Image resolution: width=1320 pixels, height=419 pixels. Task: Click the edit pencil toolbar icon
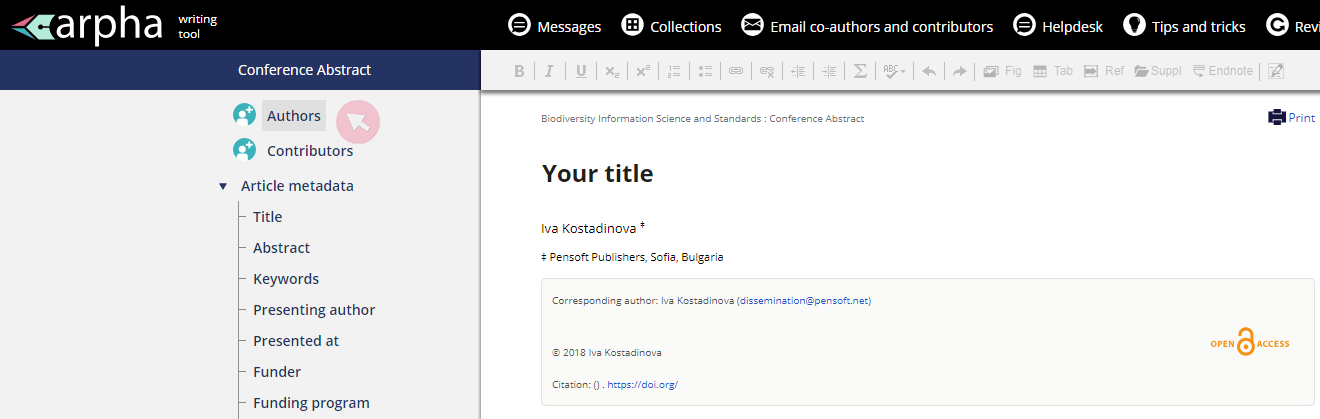[1276, 71]
